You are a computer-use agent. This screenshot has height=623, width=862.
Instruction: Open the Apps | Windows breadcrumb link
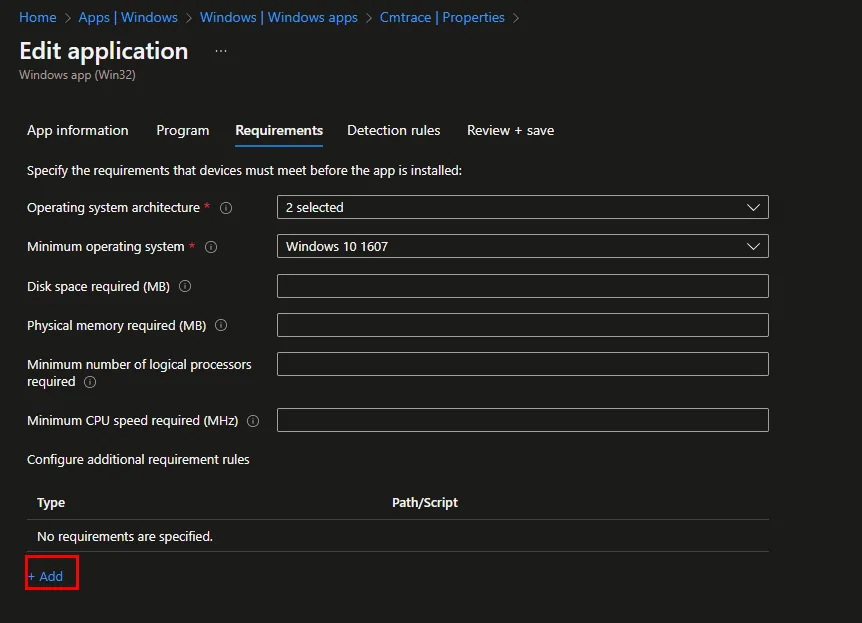(128, 17)
